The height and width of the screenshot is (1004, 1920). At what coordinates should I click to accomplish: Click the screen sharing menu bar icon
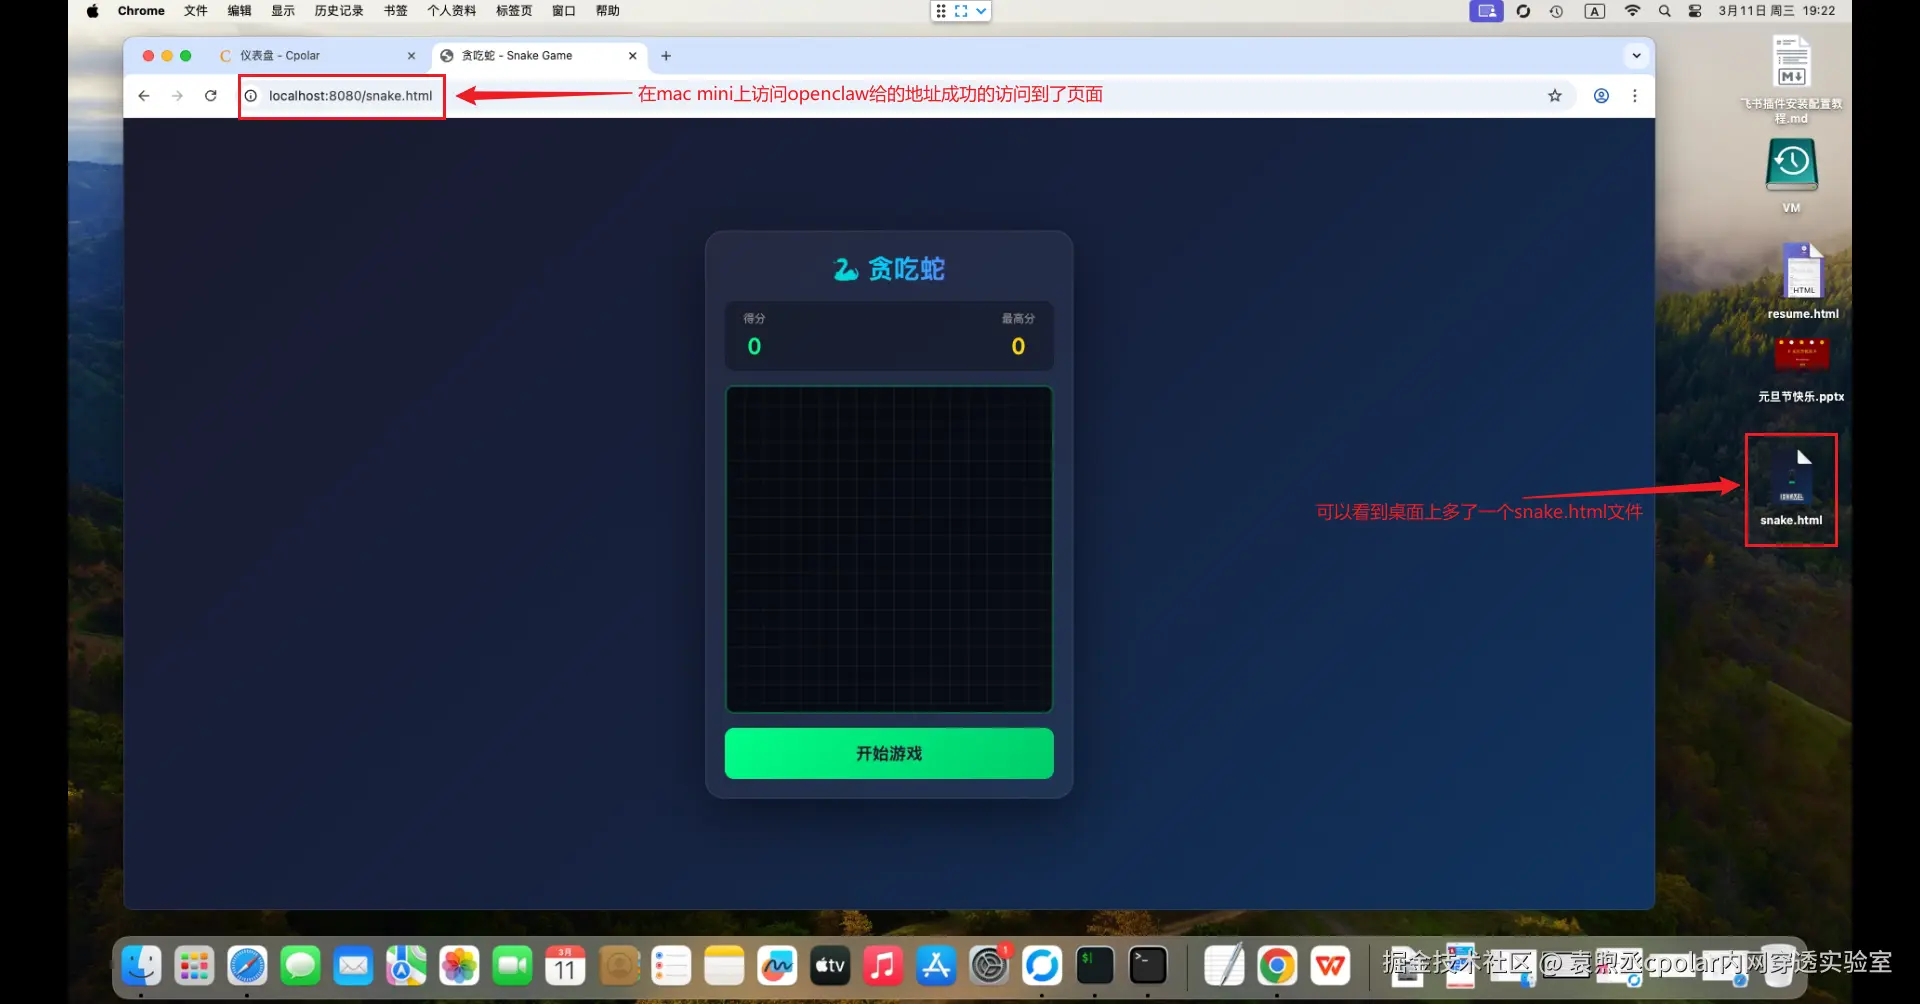[x=1486, y=11]
